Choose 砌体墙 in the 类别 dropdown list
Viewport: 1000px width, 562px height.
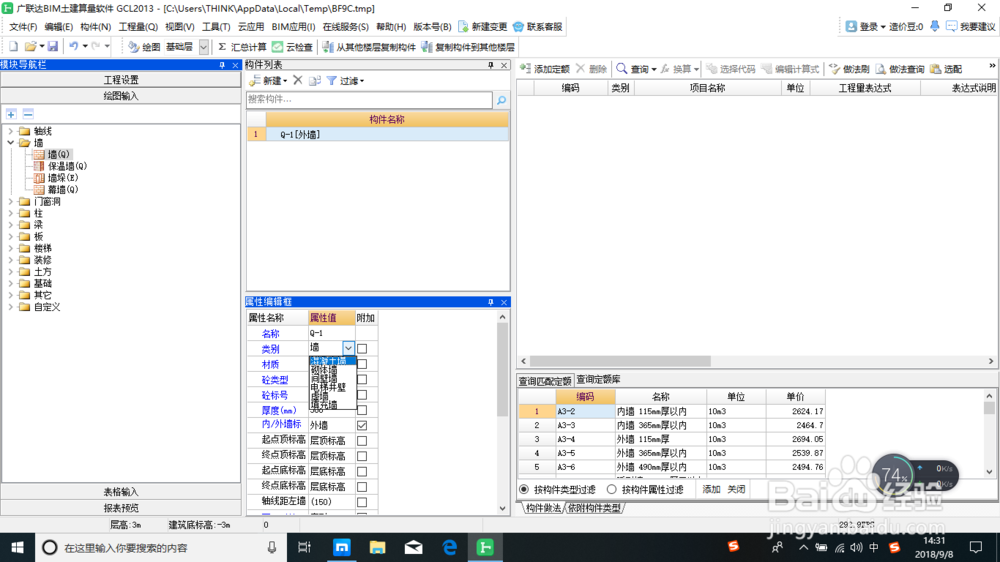click(325, 369)
